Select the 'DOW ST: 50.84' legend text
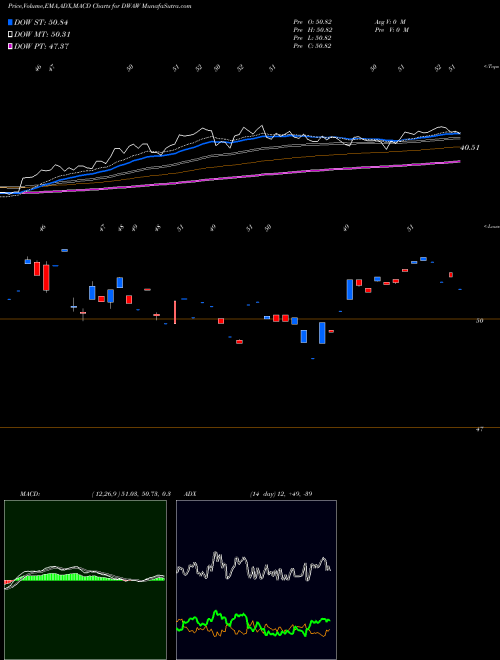This screenshot has width=500, height=660. point(41,22)
